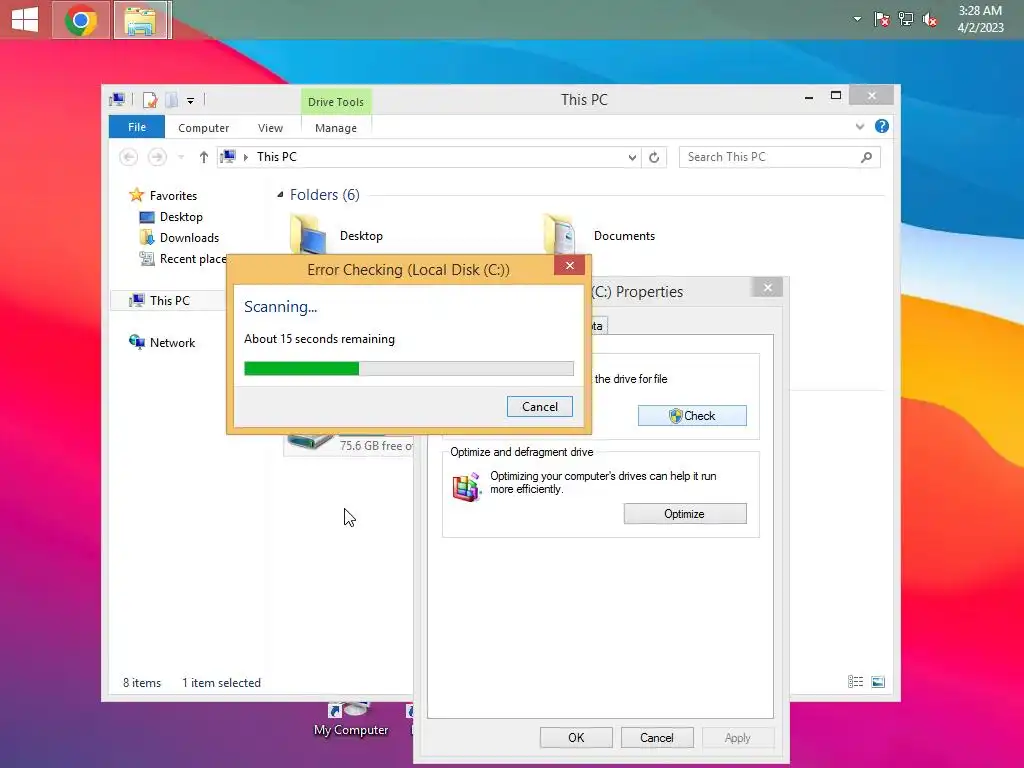1024x768 pixels.
Task: Show hidden system tray icons arrow
Action: pyautogui.click(x=857, y=19)
